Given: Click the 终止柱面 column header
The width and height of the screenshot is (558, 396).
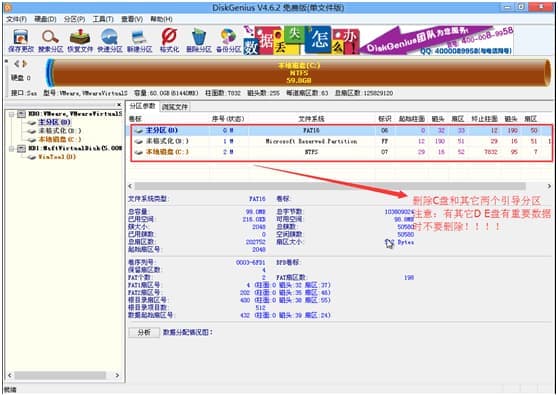Looking at the screenshot, I should point(484,119).
